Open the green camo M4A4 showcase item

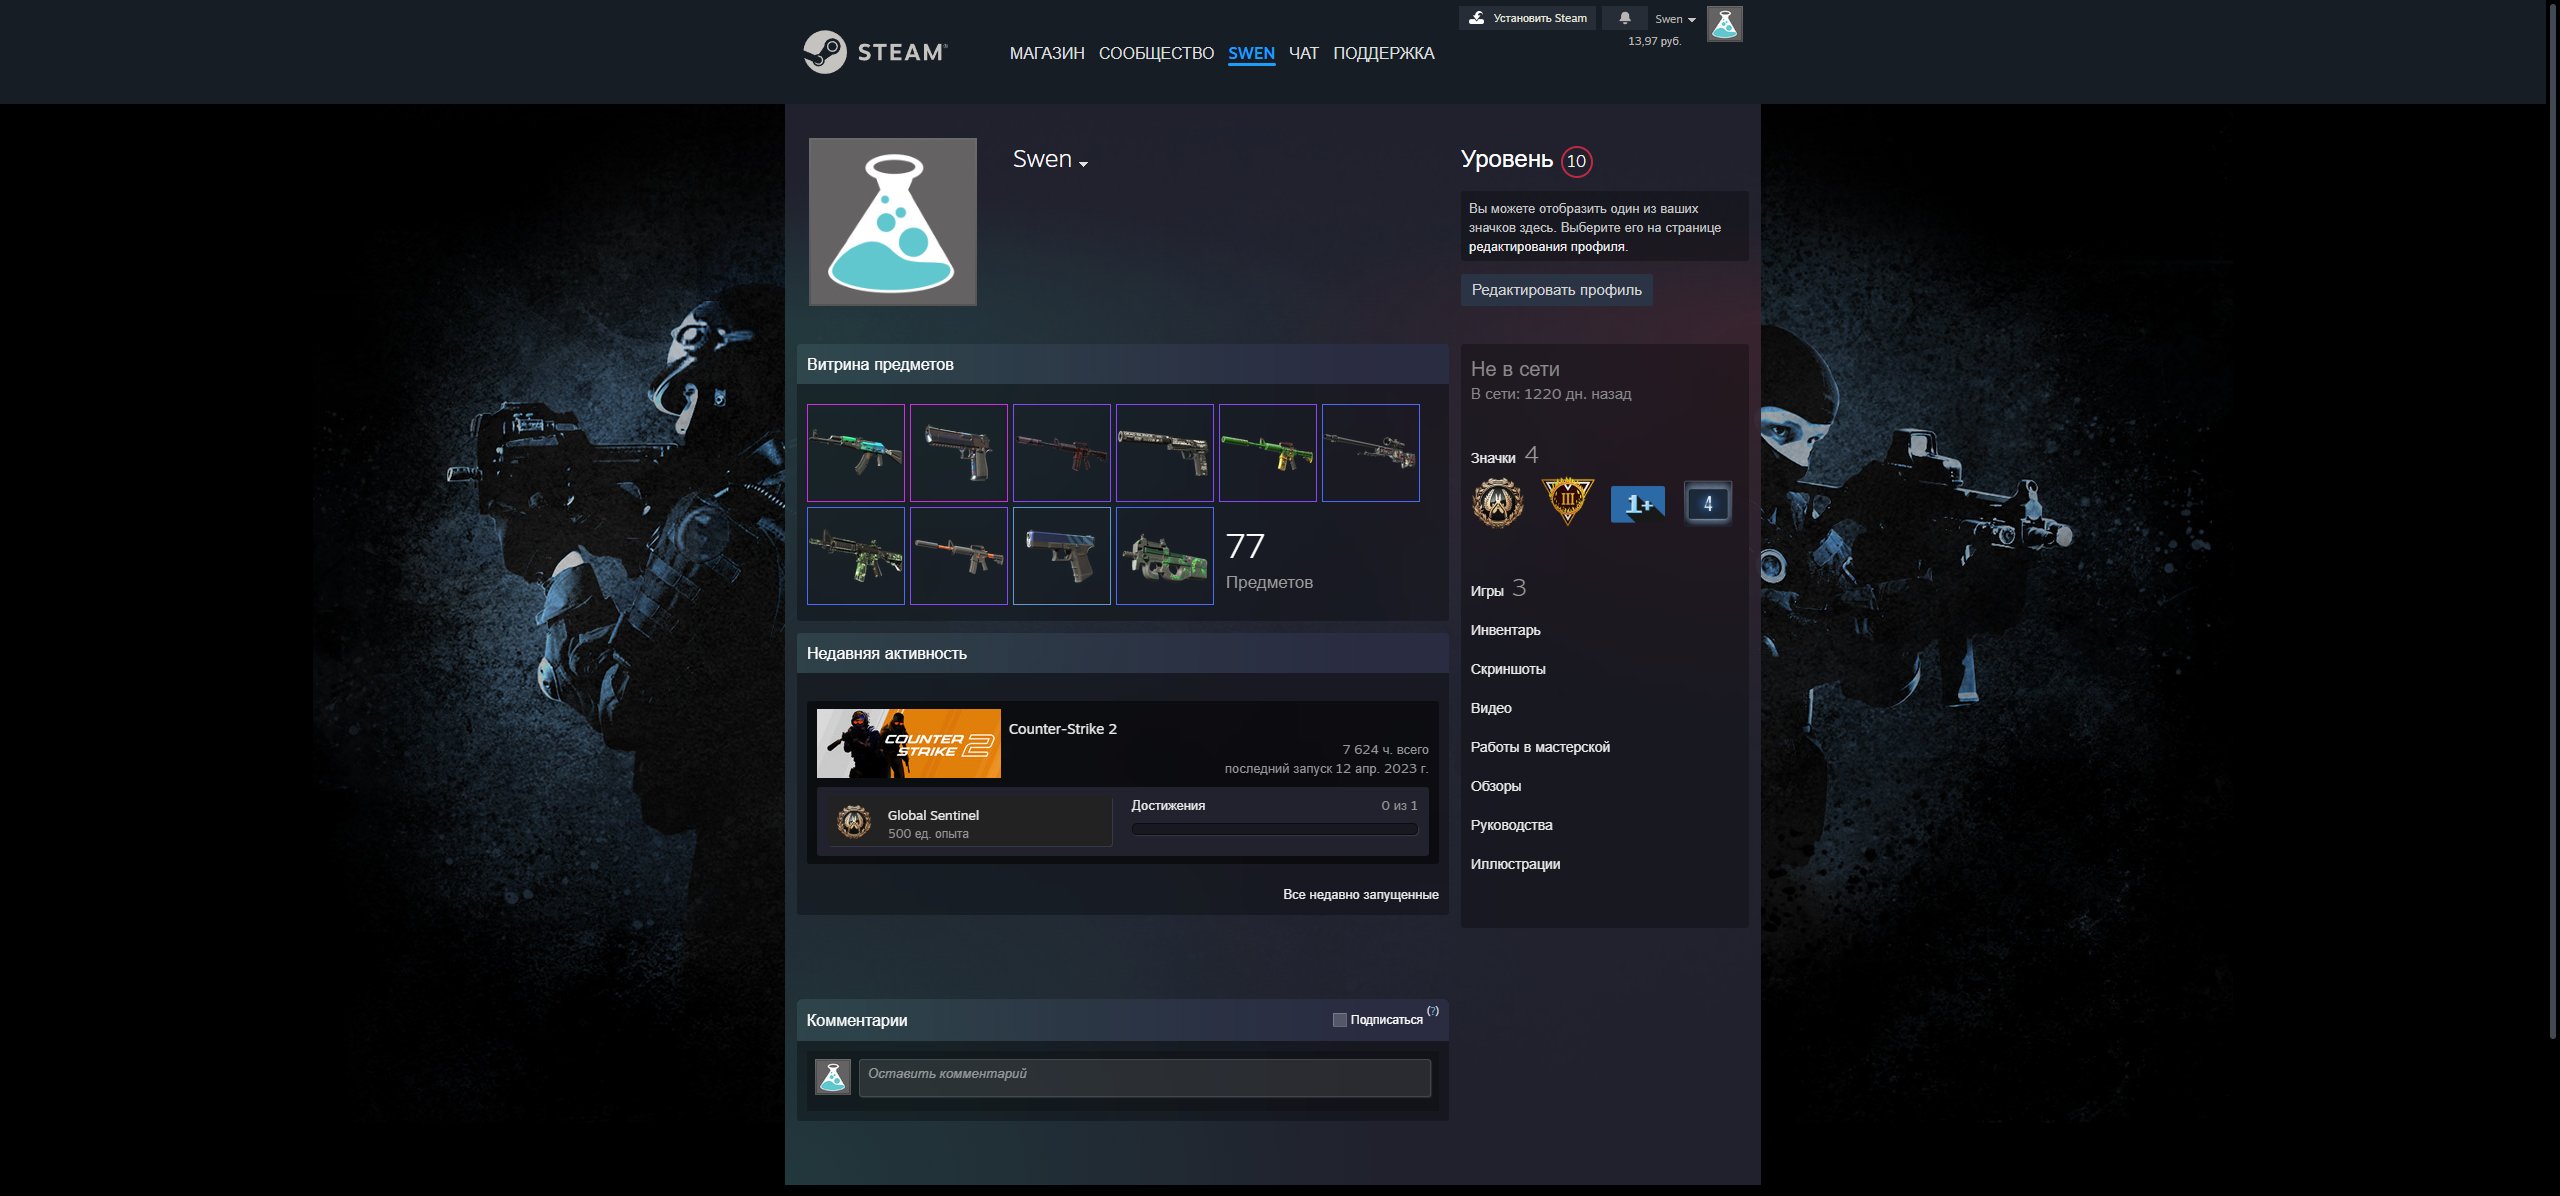[856, 556]
